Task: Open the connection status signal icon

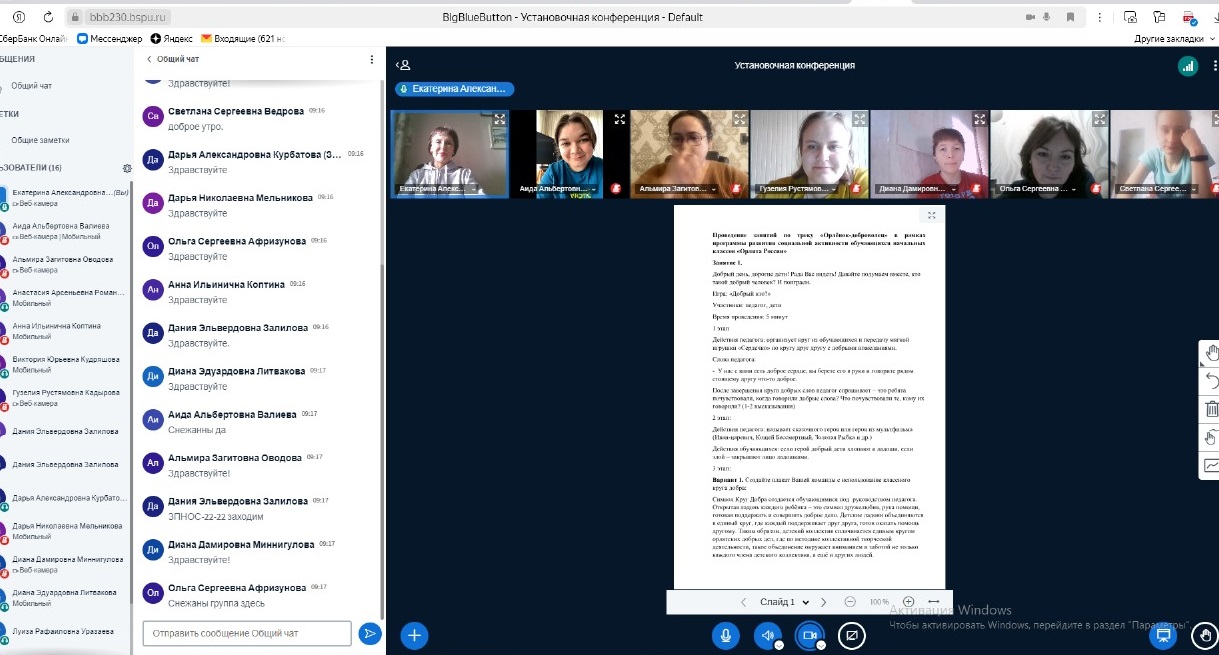Action: coord(1187,65)
